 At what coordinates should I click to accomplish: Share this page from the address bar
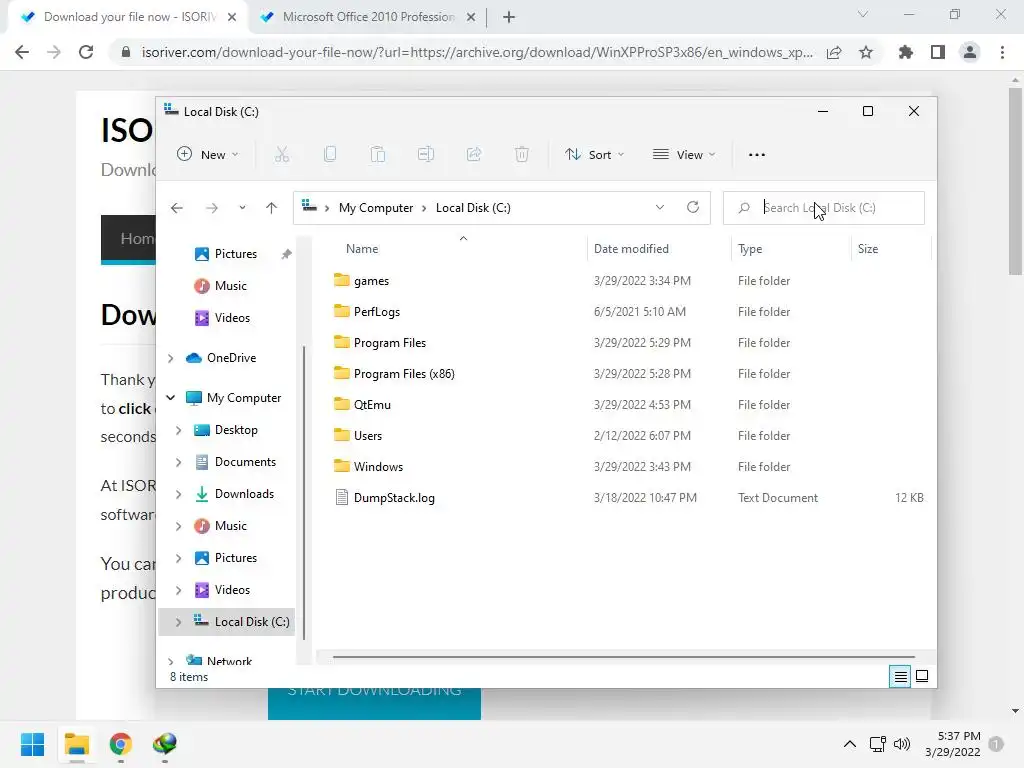834,52
